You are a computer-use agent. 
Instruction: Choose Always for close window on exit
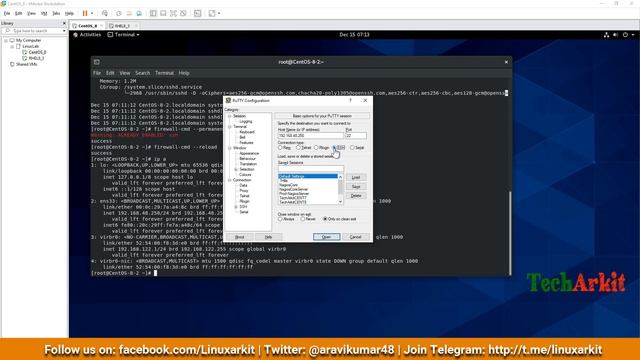[x=280, y=219]
